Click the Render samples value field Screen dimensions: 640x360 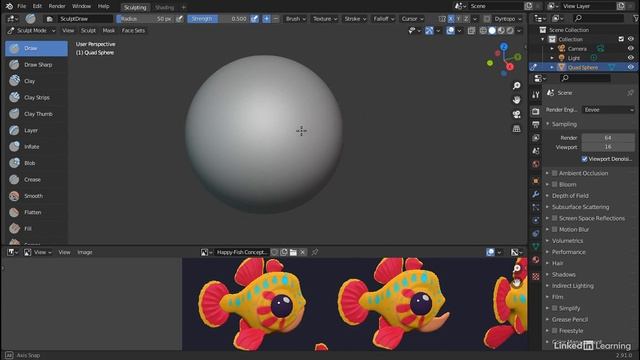click(608, 138)
